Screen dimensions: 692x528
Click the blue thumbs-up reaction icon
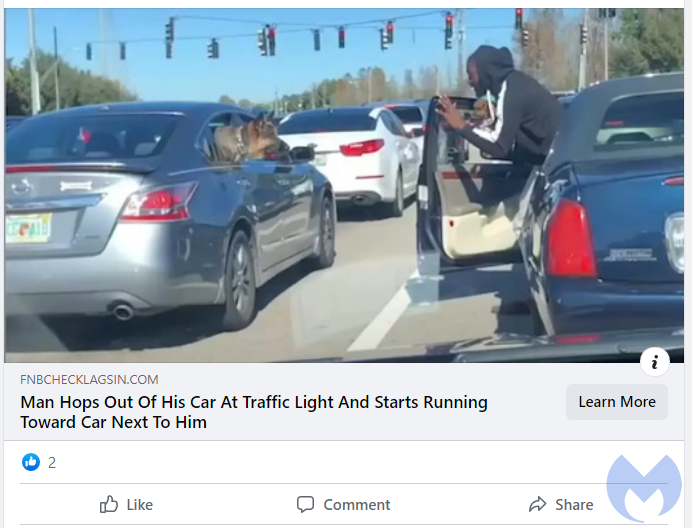(x=31, y=462)
